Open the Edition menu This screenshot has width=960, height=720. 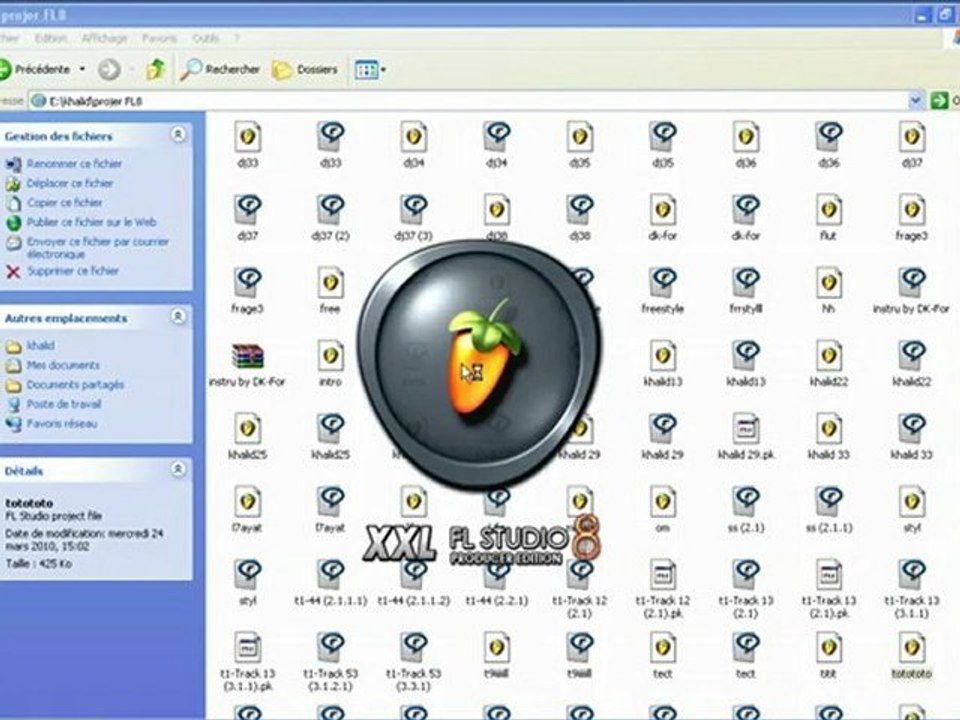point(50,38)
